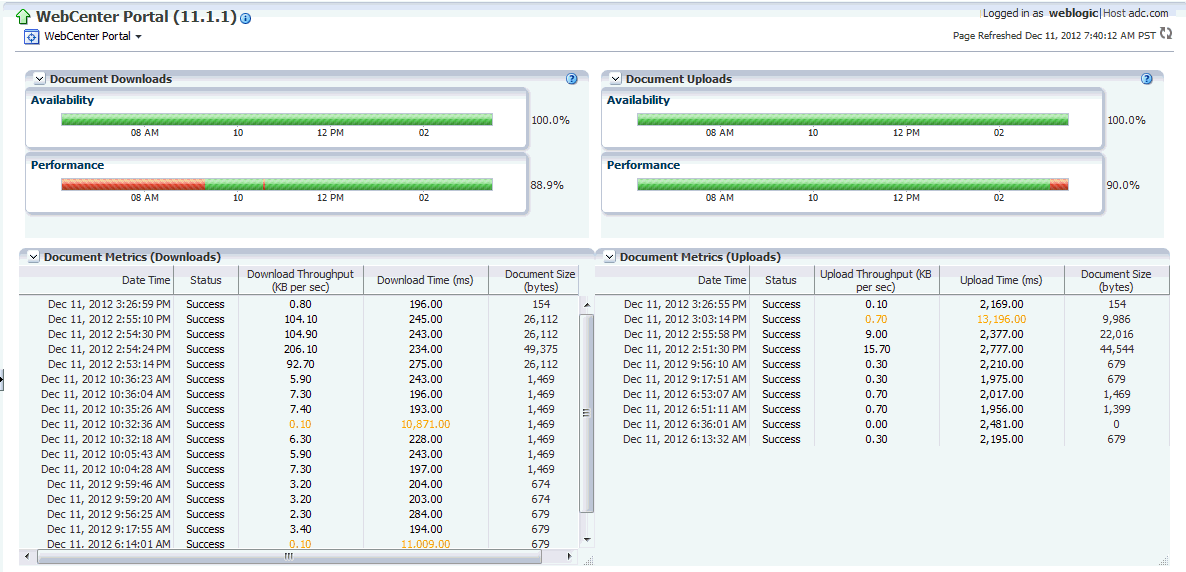
Task: Click Download Time (ms) column header
Action: point(426,280)
